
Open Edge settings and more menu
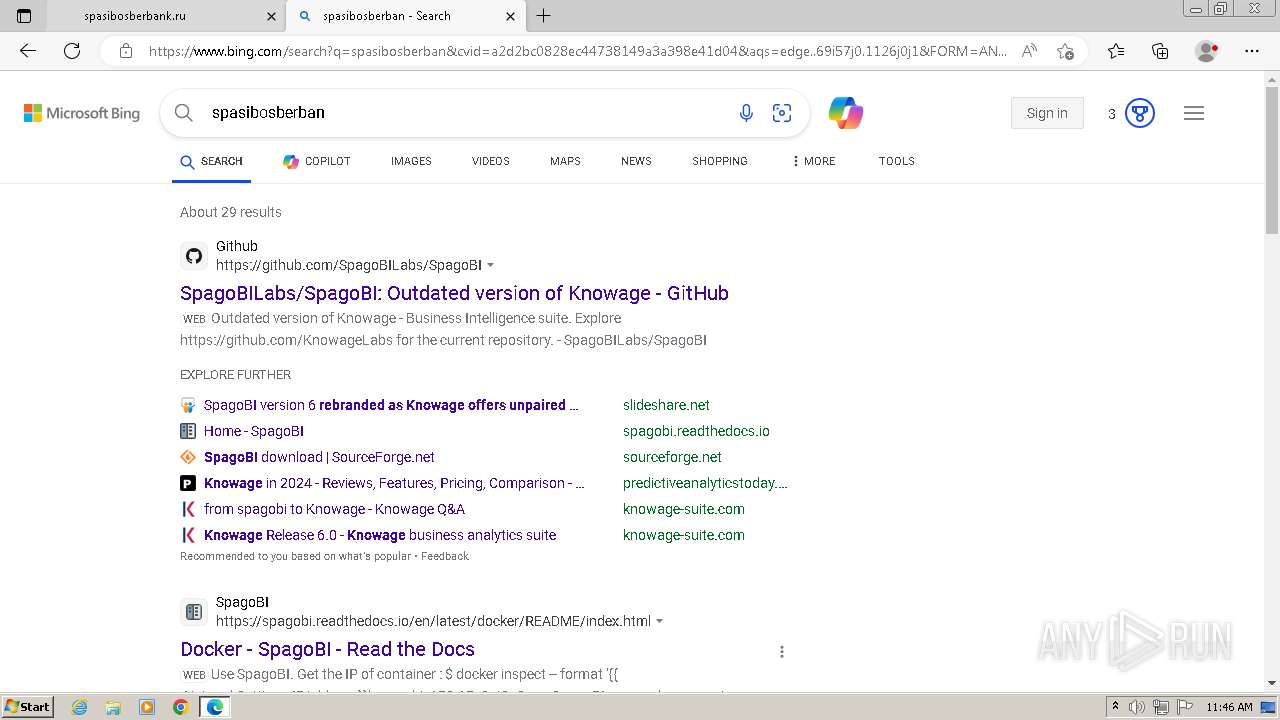pyautogui.click(x=1252, y=51)
